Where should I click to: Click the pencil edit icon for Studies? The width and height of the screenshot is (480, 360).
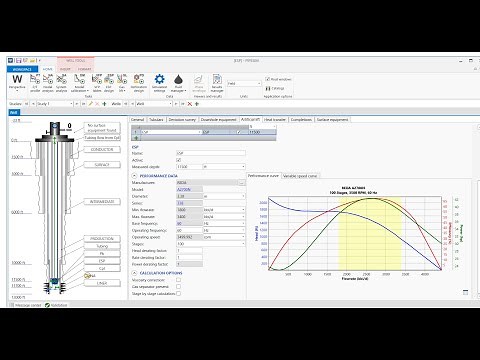[90, 104]
